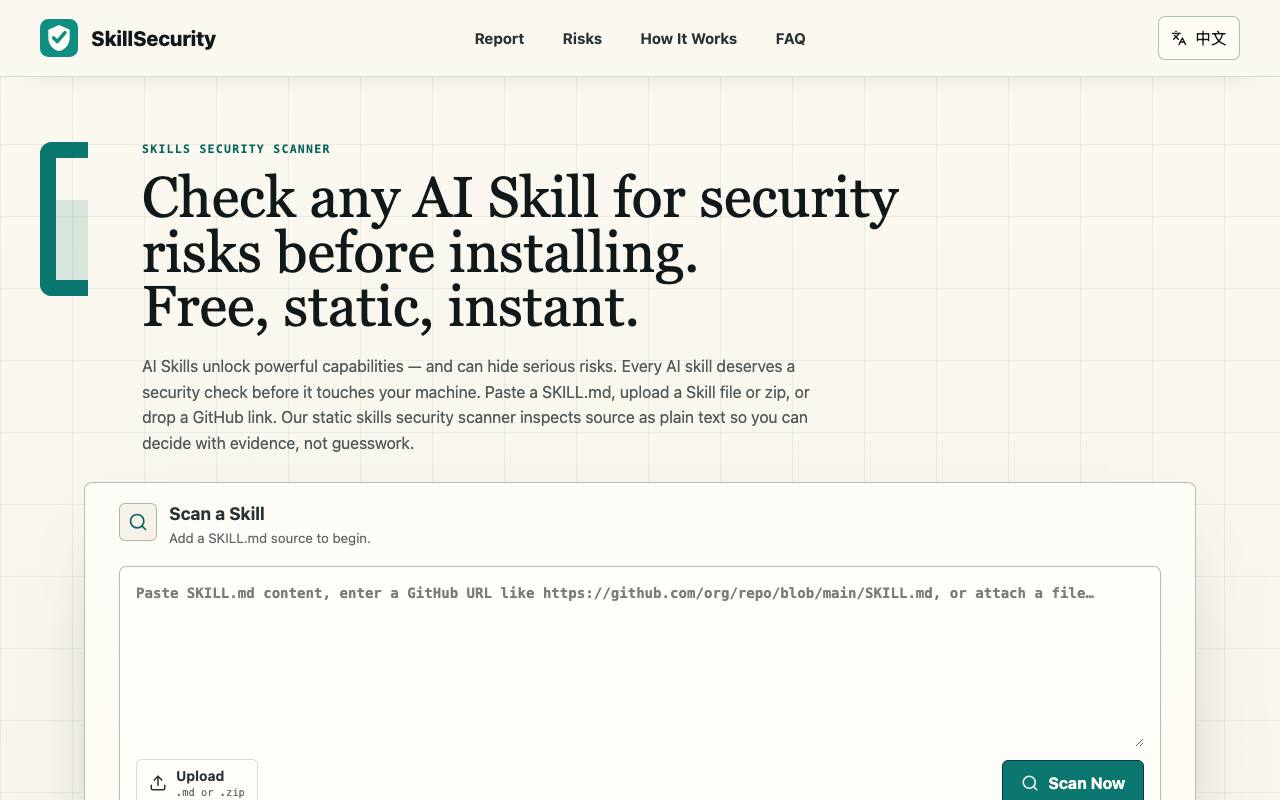This screenshot has height=800, width=1280.
Task: Click the translate icon in language button
Action: click(1179, 38)
